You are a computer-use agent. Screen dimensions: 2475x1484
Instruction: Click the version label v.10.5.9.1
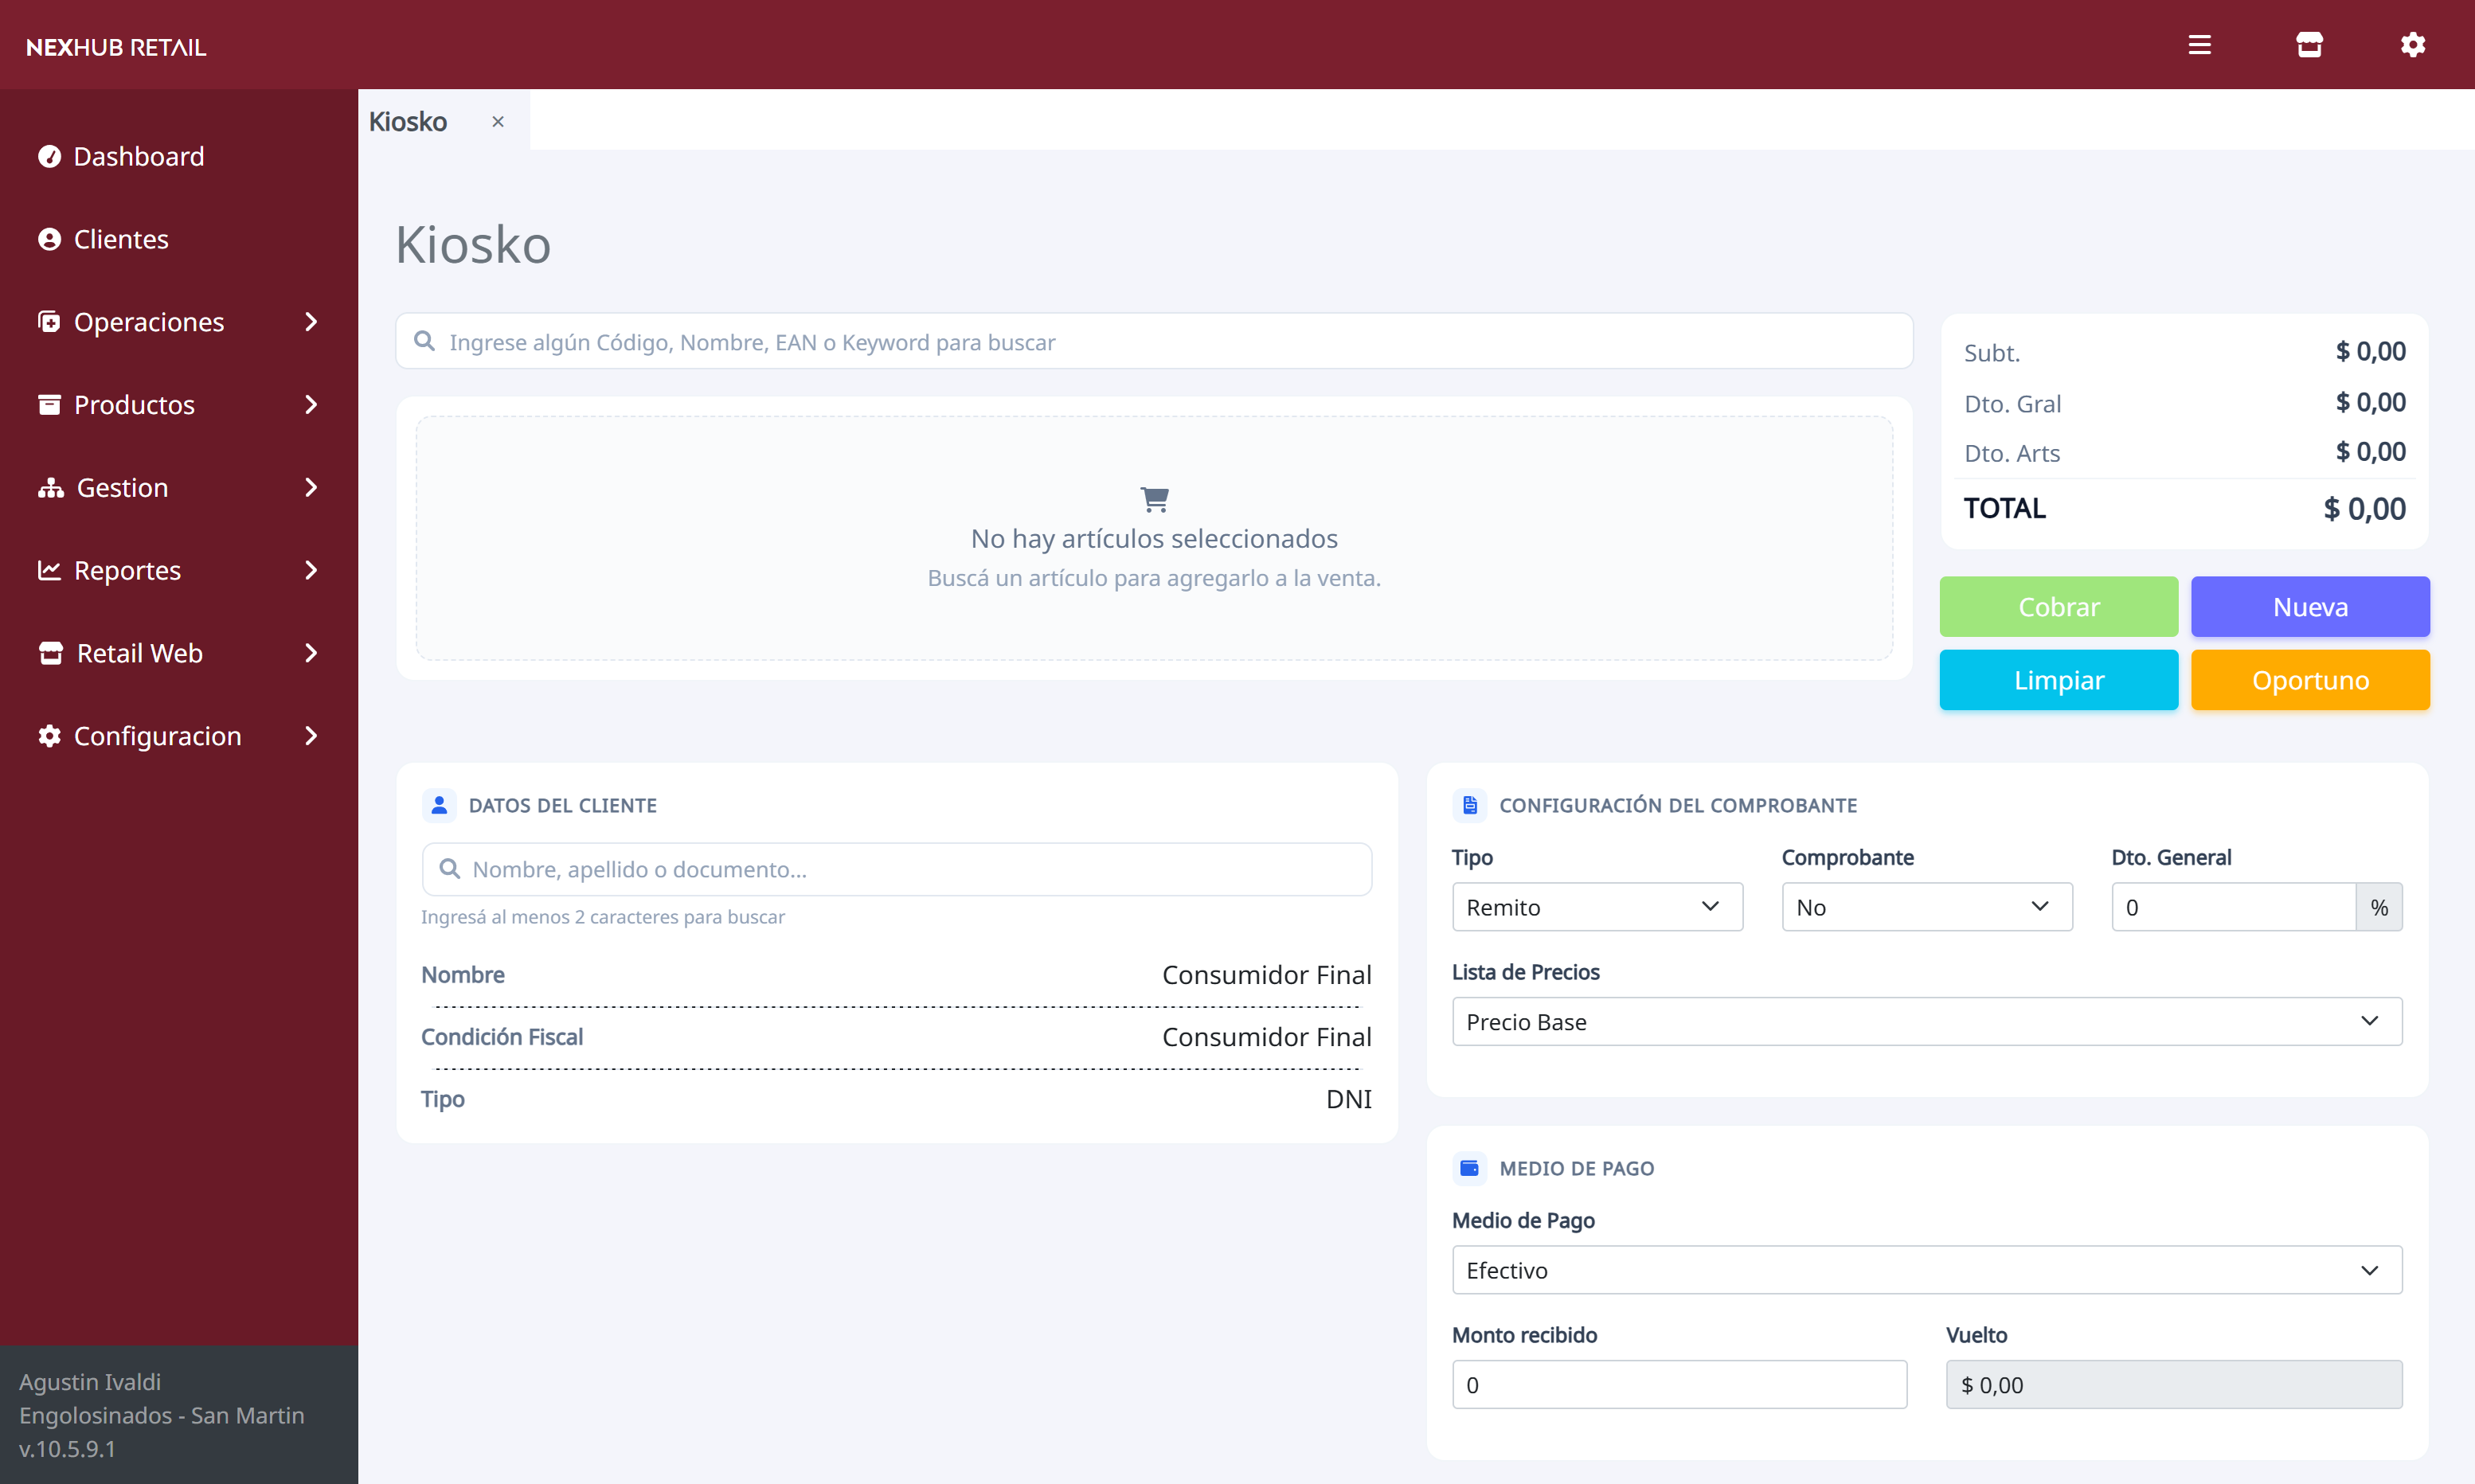[67, 1448]
